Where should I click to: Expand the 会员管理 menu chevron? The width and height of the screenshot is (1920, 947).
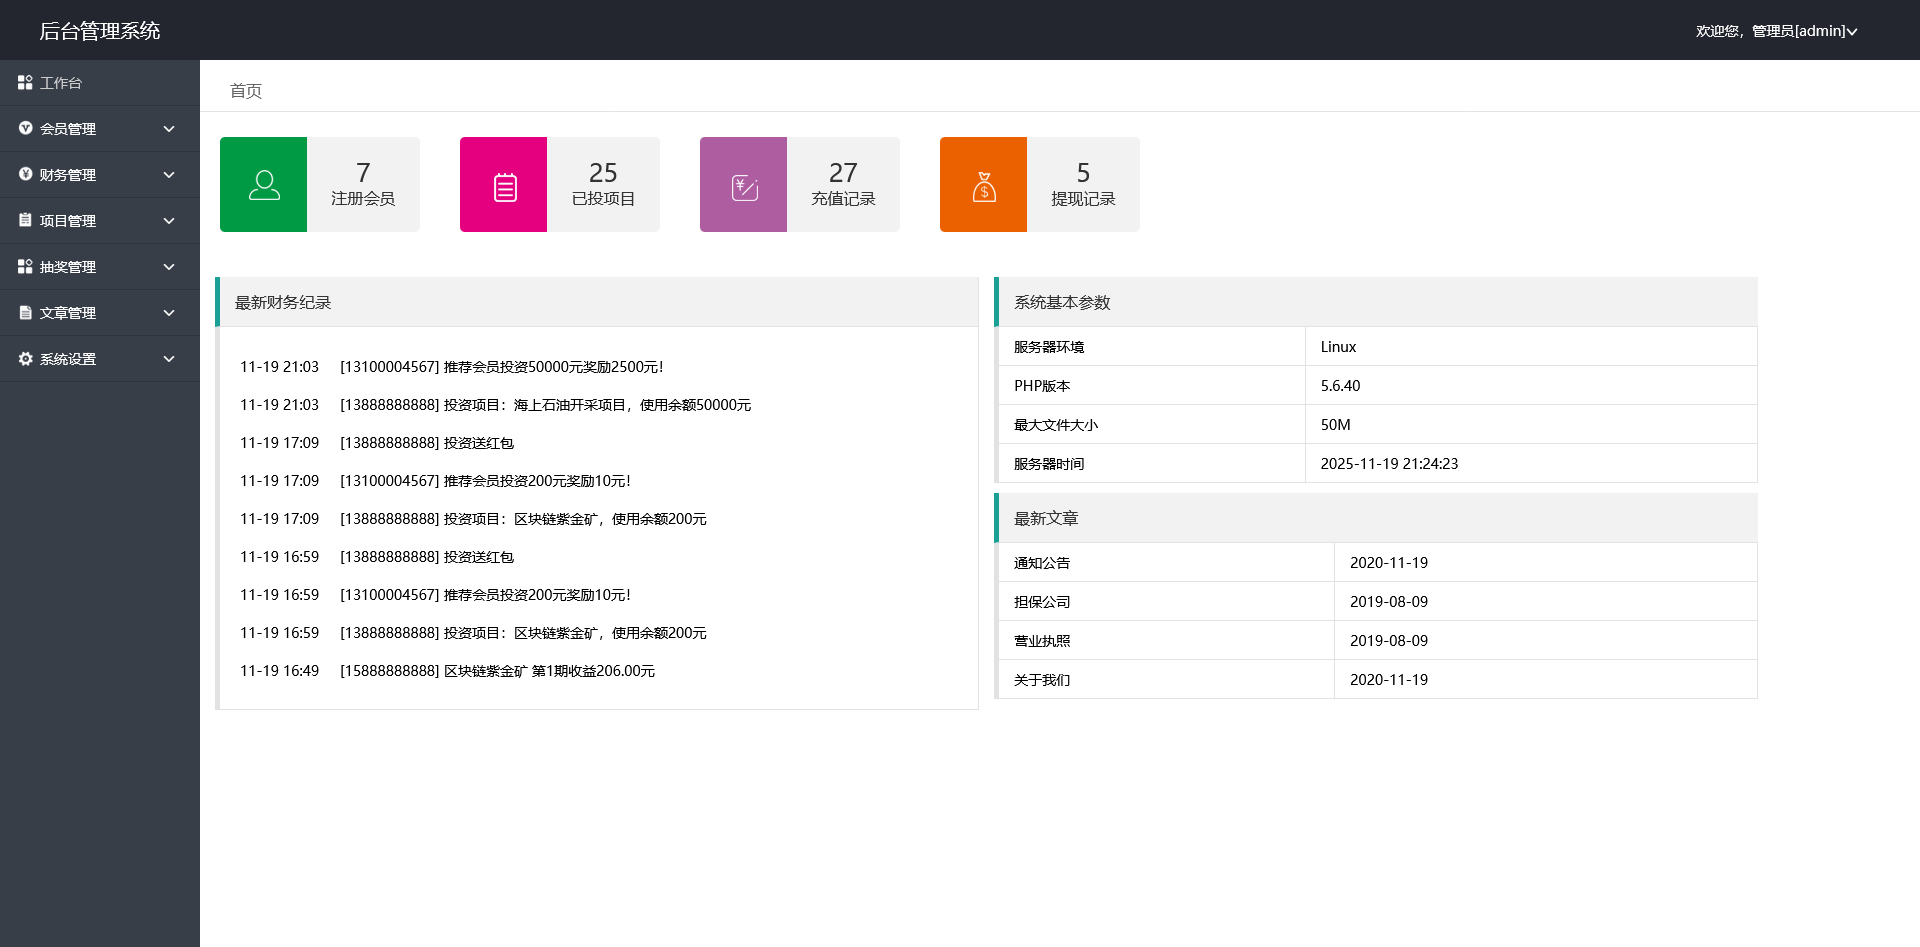pyautogui.click(x=169, y=129)
